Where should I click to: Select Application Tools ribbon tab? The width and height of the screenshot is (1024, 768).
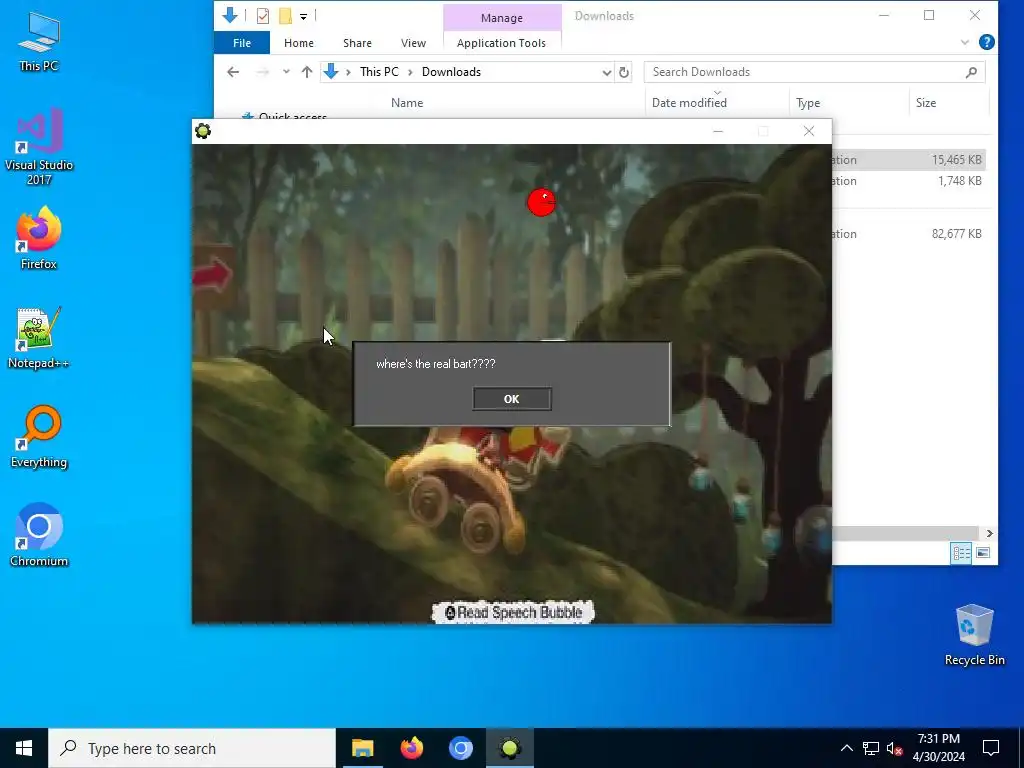coord(501,43)
